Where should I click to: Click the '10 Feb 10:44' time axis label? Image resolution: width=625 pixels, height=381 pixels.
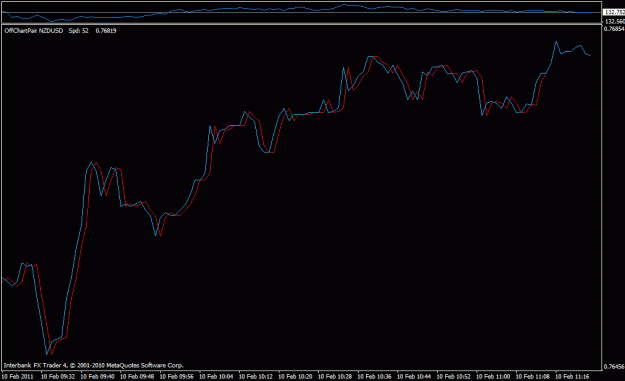(x=414, y=377)
